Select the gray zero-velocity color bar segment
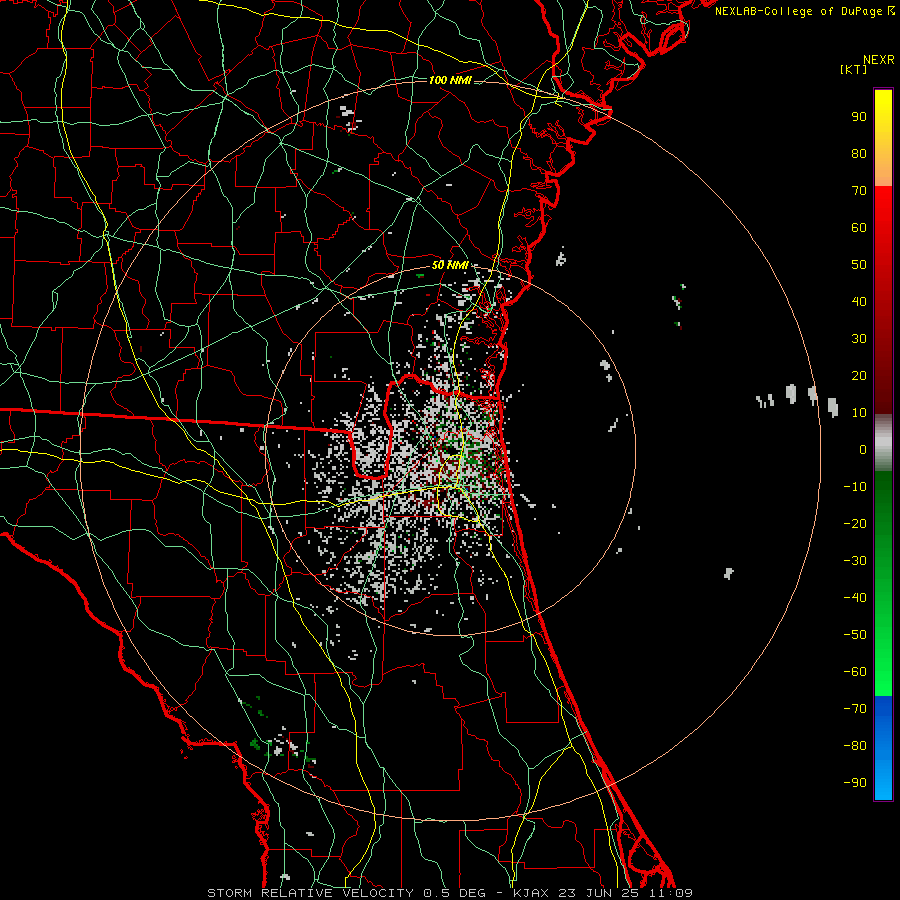This screenshot has width=900, height=900. pyautogui.click(x=883, y=443)
